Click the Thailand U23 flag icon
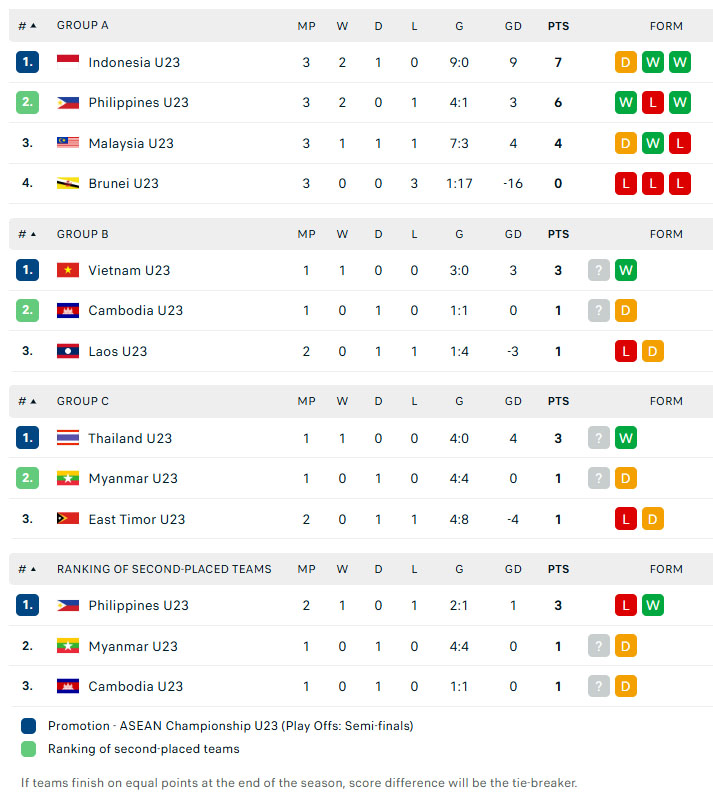Image resolution: width=713 pixels, height=808 pixels. (67, 438)
